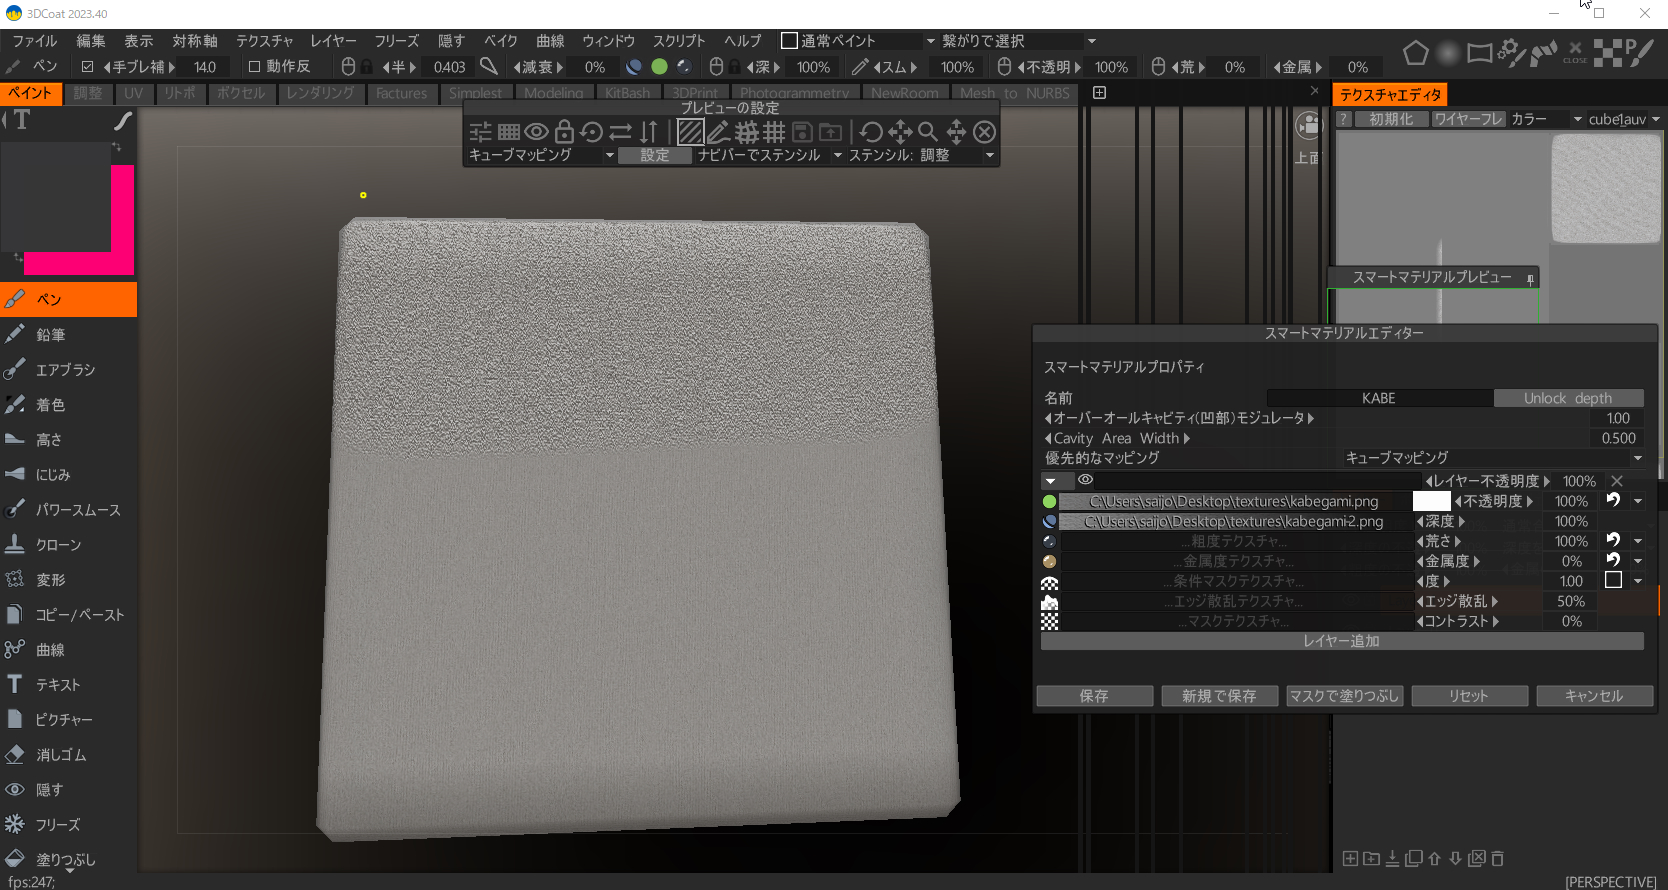Select the エアブラシ airbrush tool
Screen dimensions: 1668x890
(65, 370)
